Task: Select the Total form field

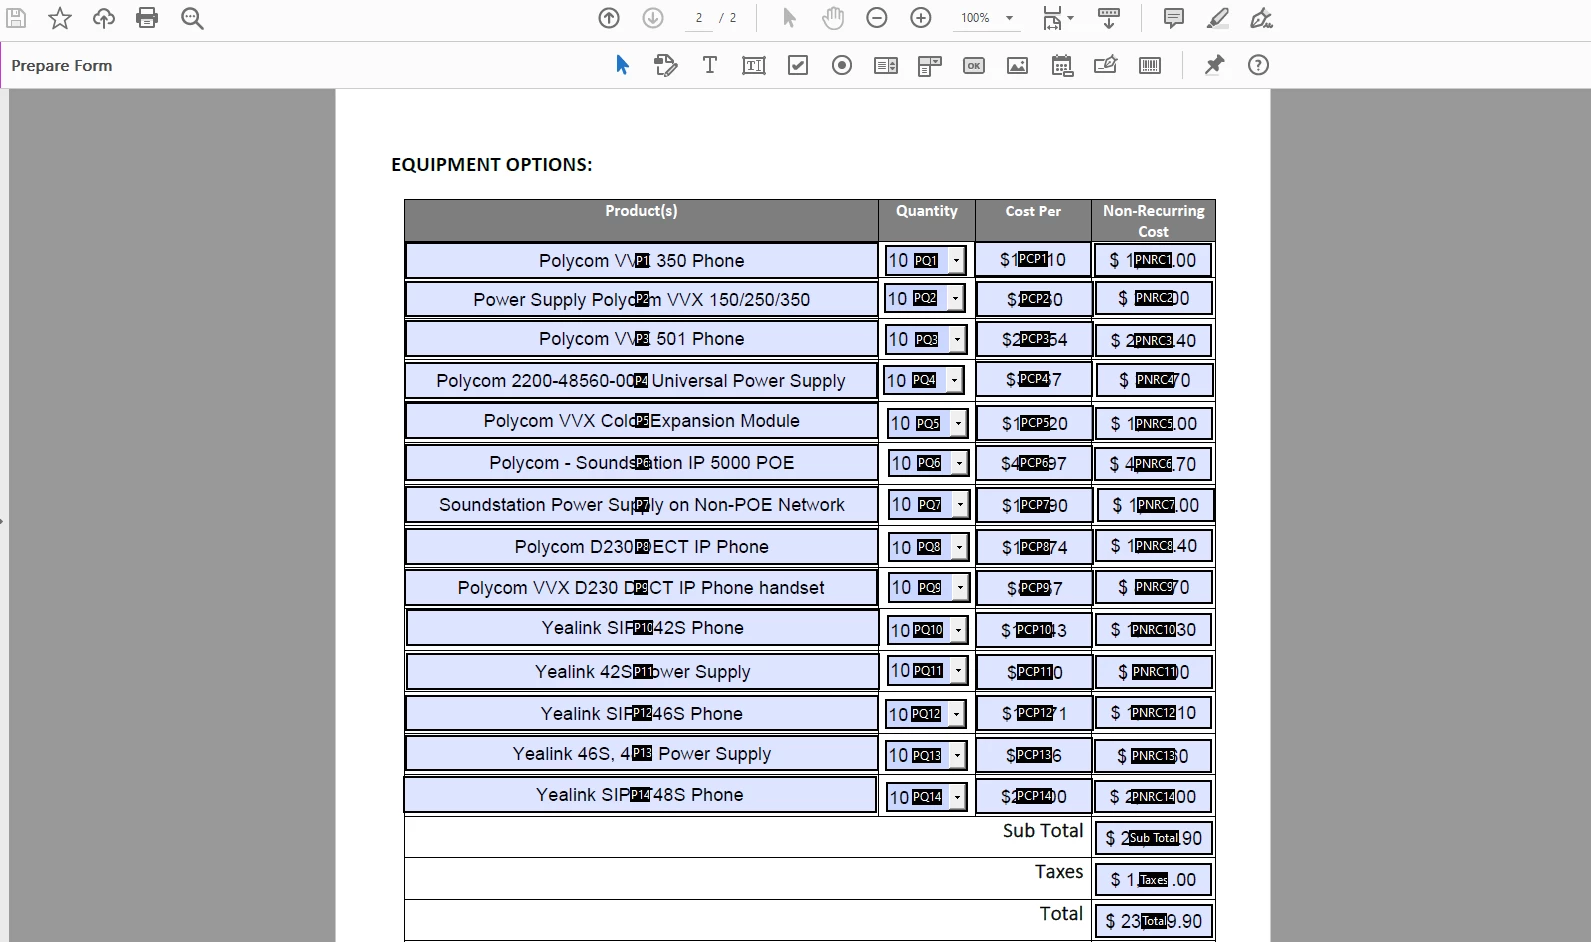Action: point(1154,921)
